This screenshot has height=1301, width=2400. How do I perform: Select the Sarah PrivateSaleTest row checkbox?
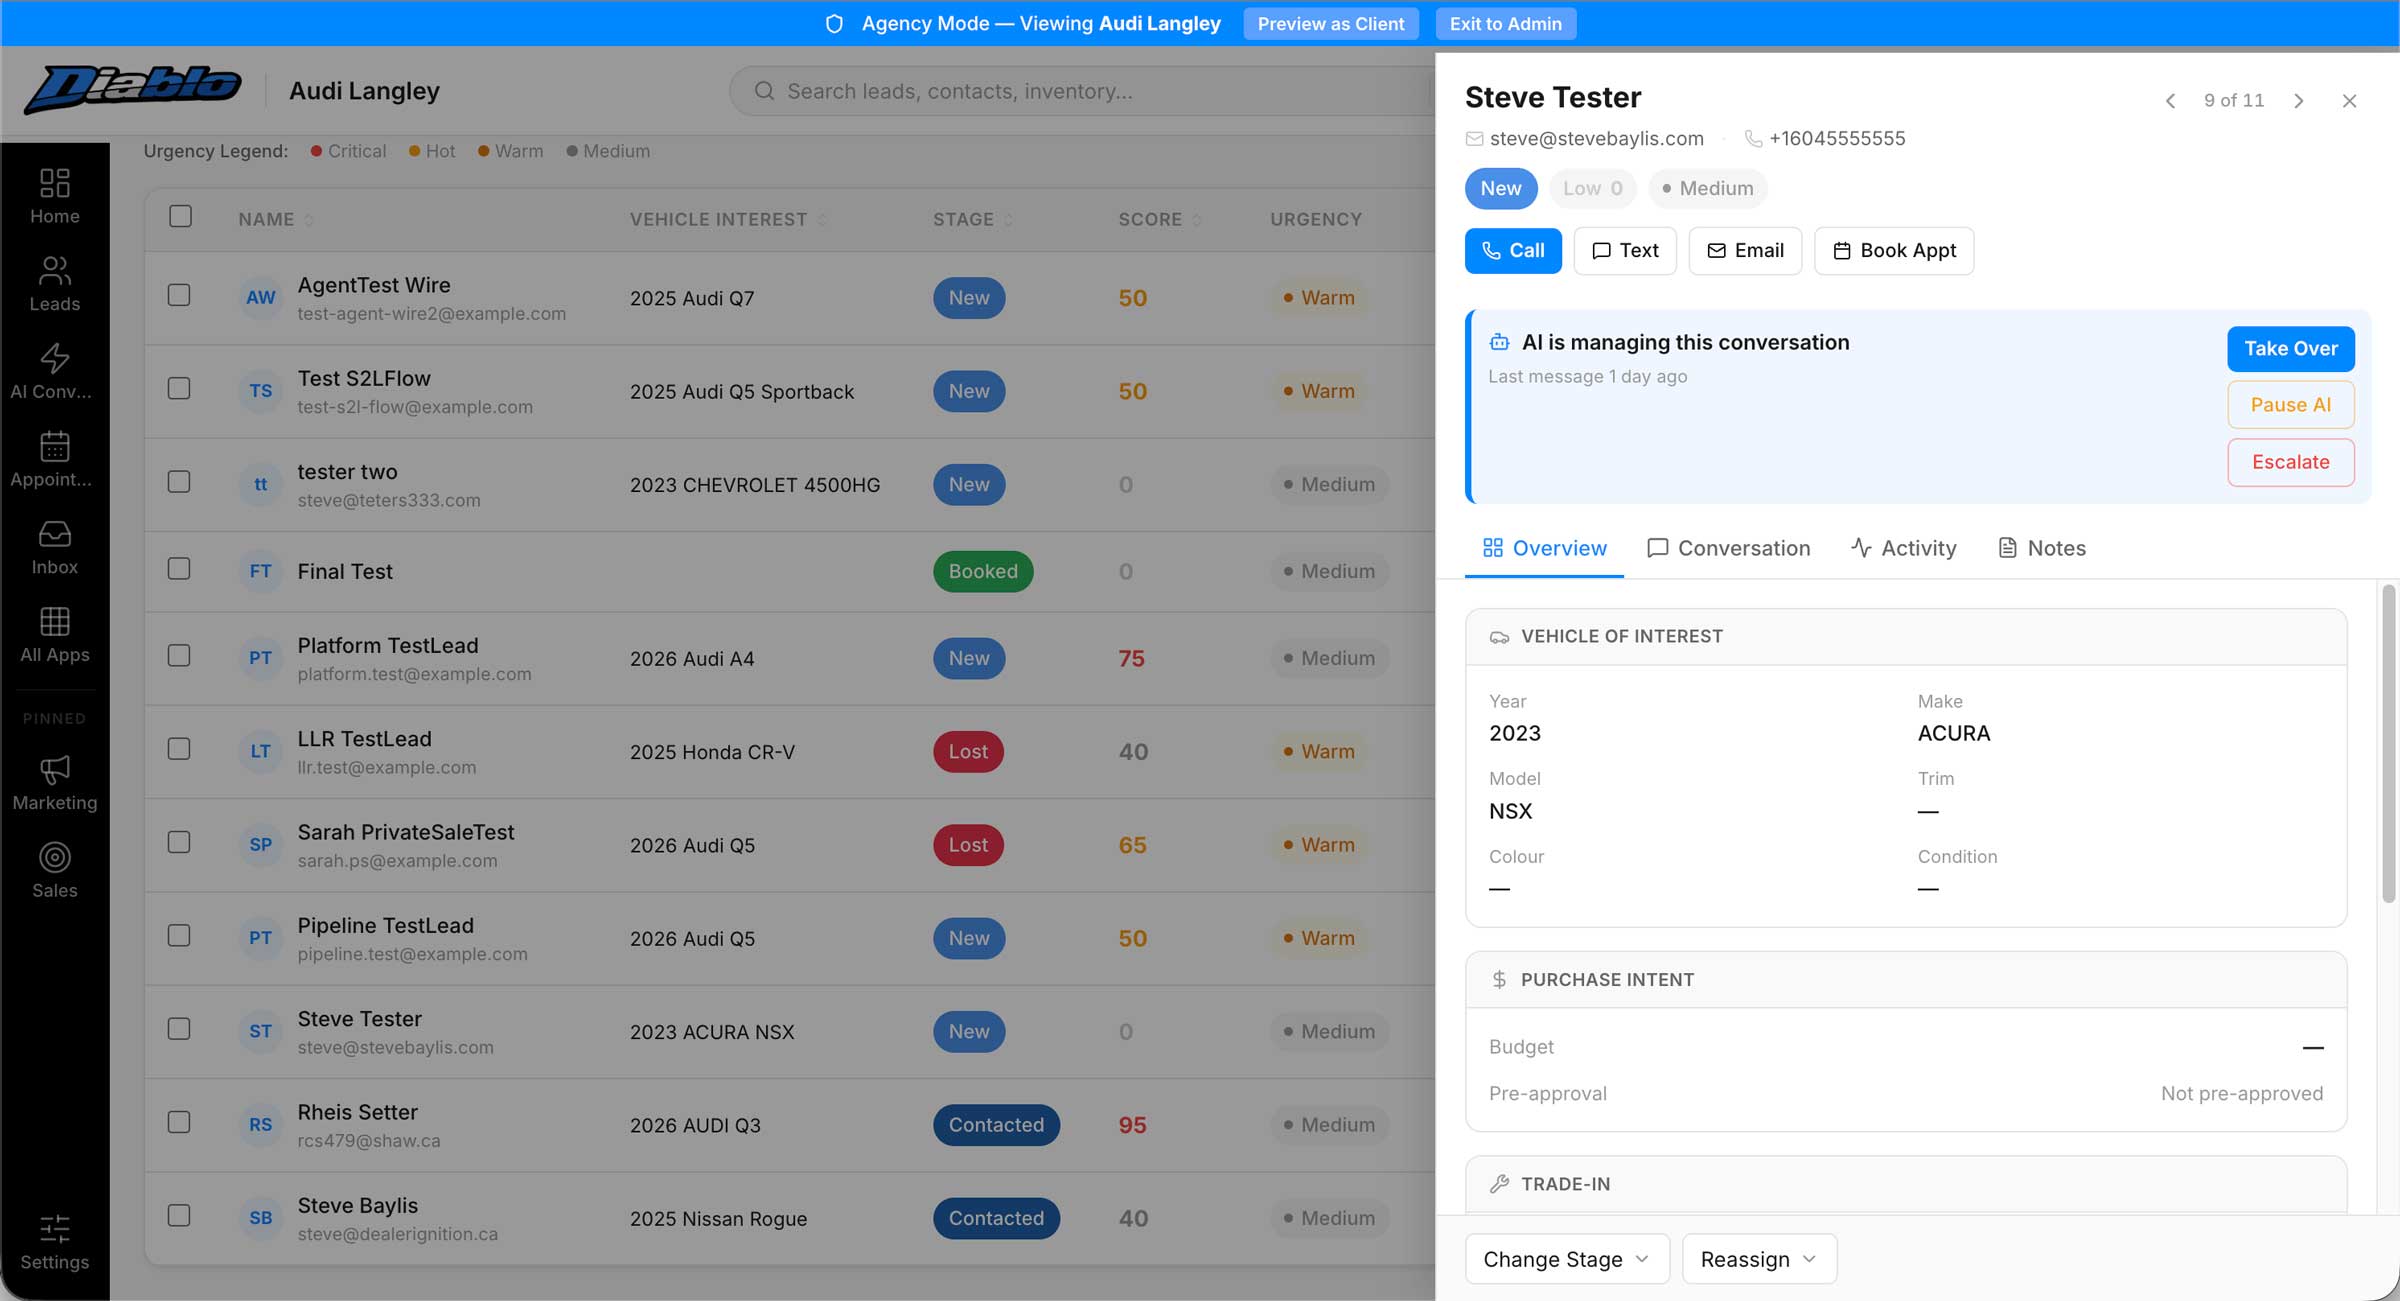(x=179, y=842)
